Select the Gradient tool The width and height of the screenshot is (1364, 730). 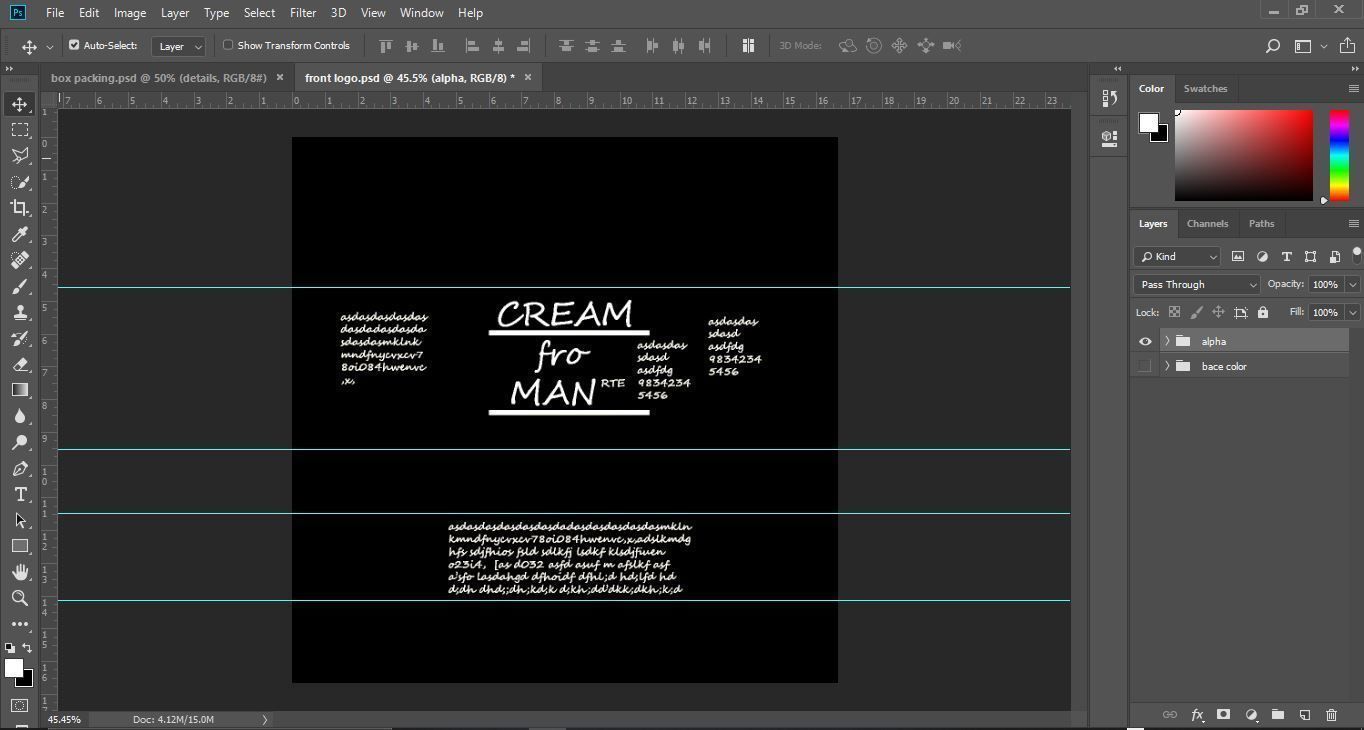point(20,390)
